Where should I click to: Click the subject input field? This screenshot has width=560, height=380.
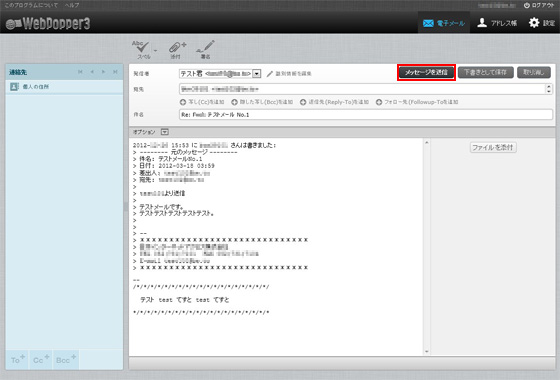coord(365,115)
